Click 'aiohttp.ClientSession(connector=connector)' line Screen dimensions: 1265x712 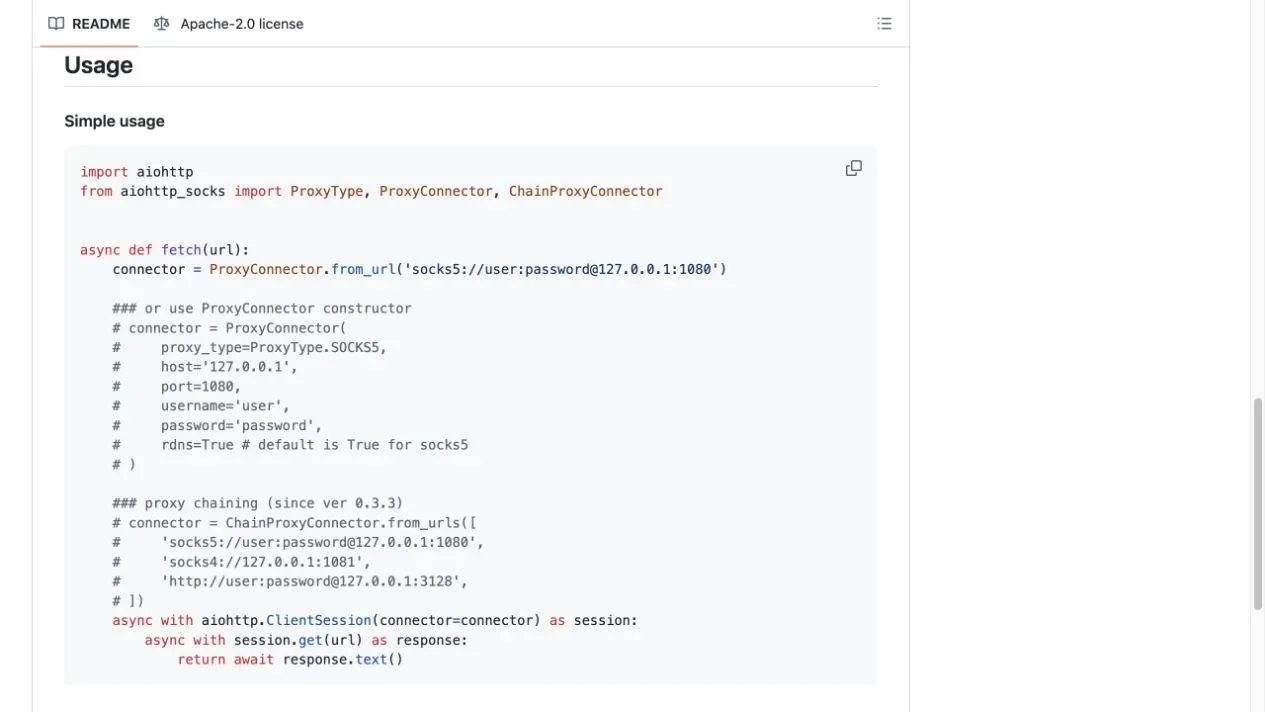pos(375,620)
